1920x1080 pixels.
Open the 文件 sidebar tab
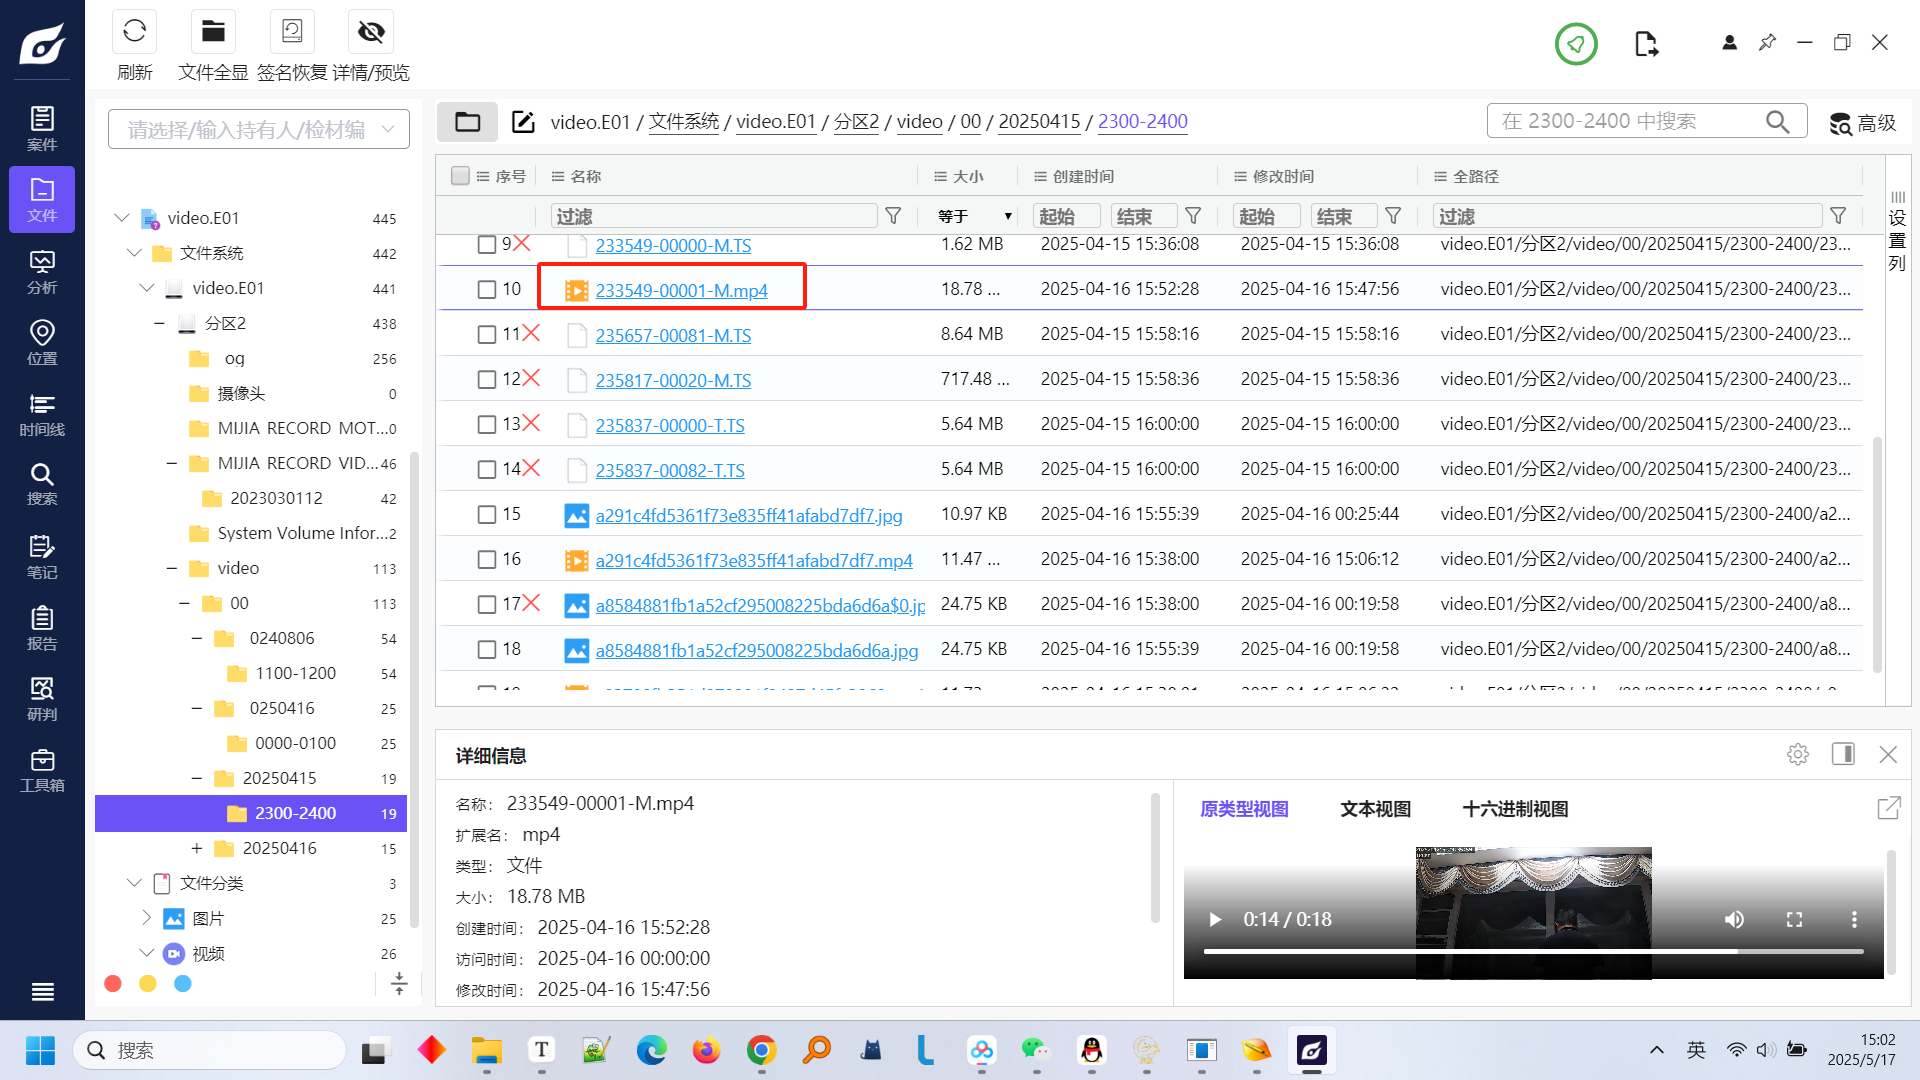[42, 200]
